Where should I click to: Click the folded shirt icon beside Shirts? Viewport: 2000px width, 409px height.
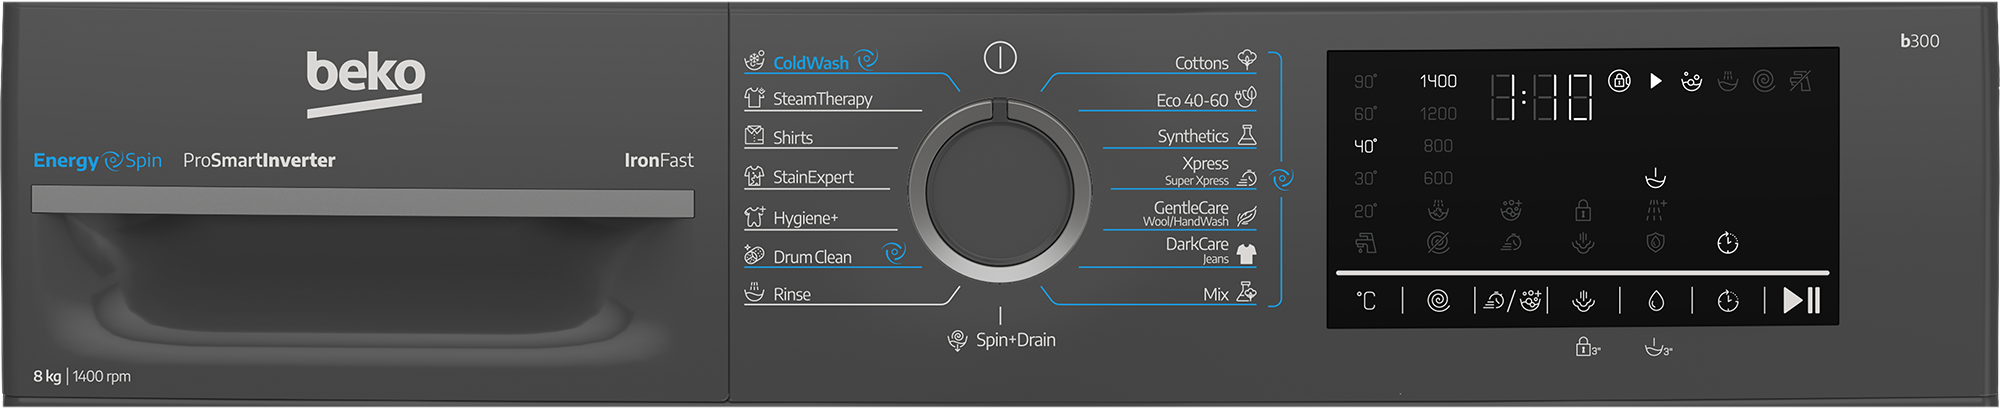coord(755,135)
